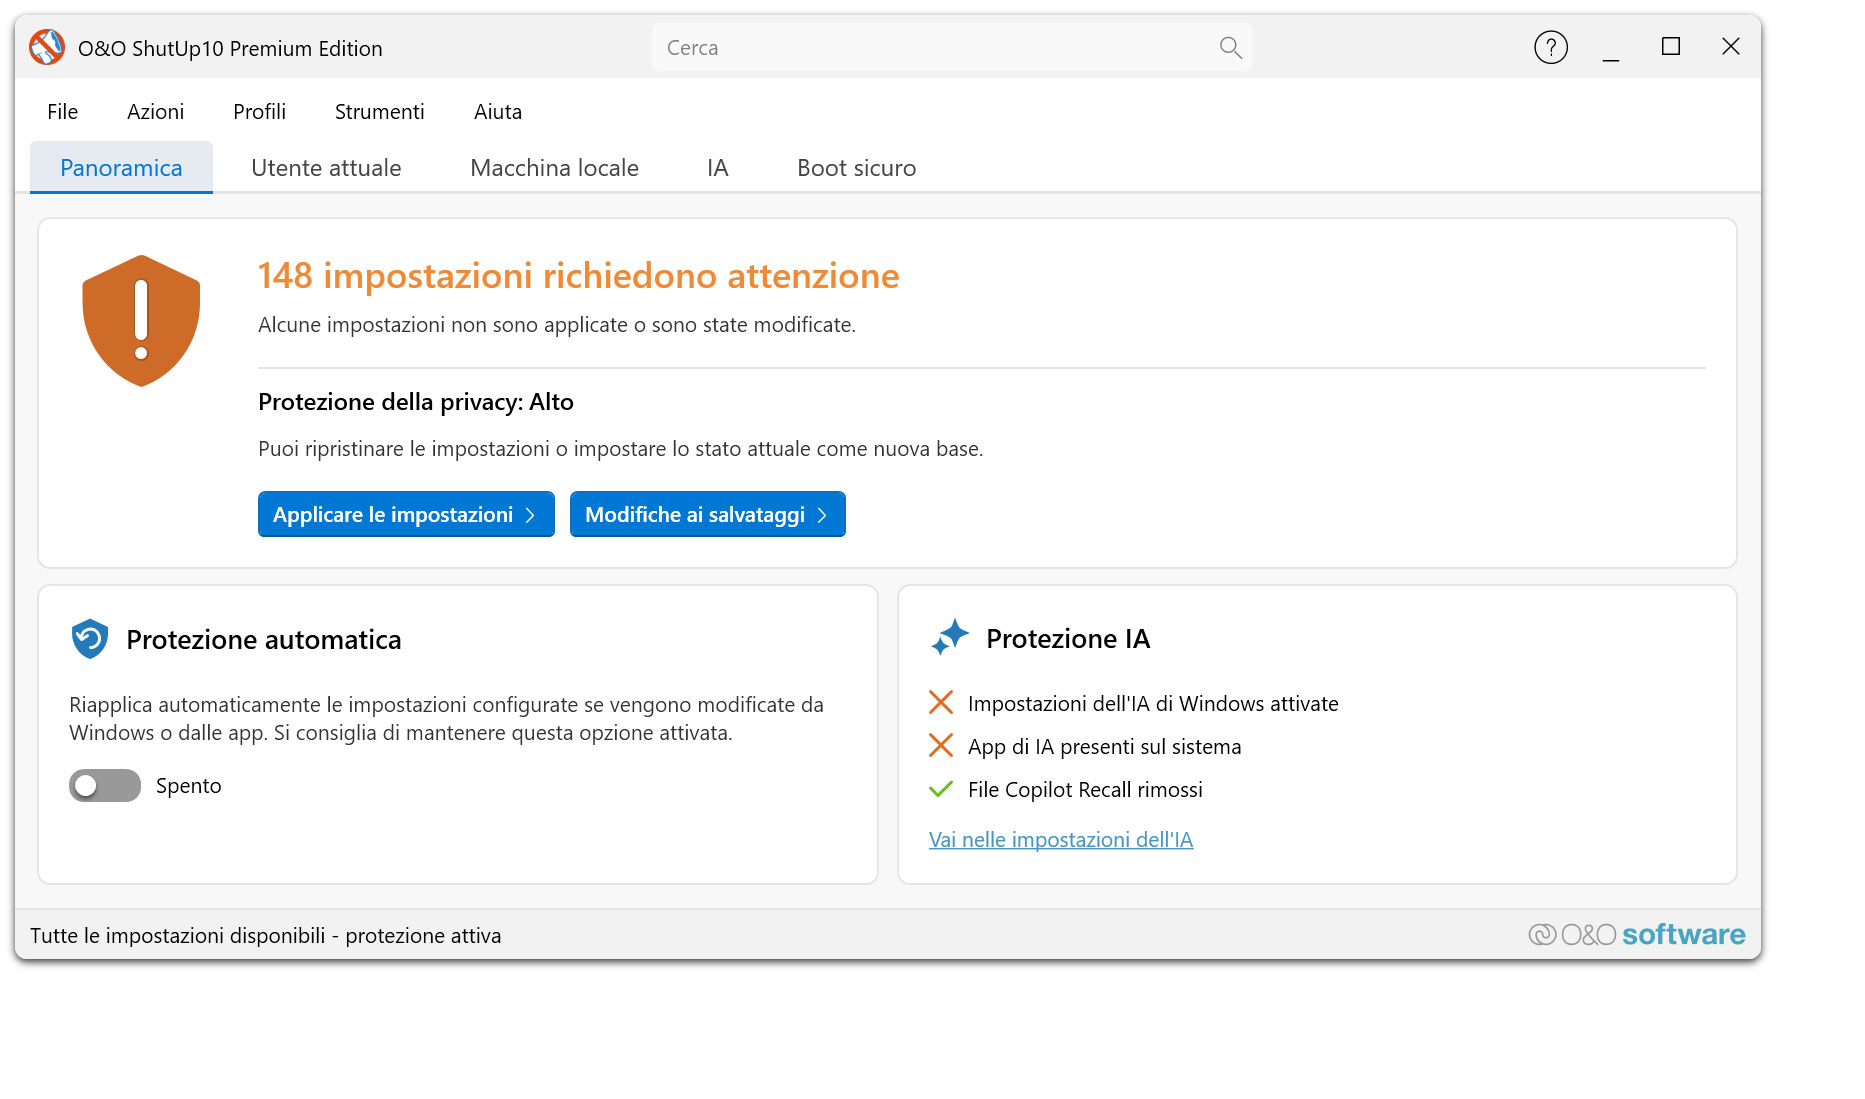Screen dimensions: 1865x1099
Task: Maximize the ShutUp10 window
Action: 1670,47
